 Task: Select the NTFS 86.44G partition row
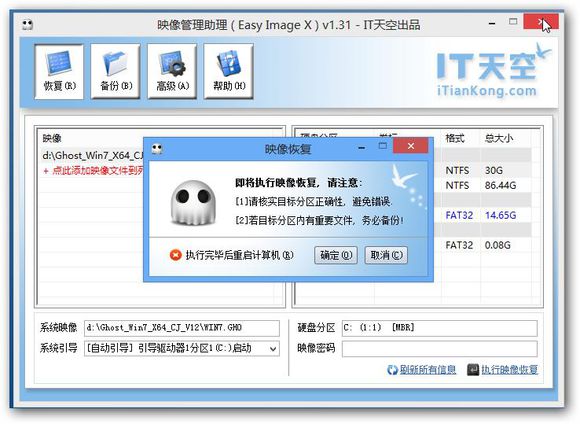(x=483, y=185)
